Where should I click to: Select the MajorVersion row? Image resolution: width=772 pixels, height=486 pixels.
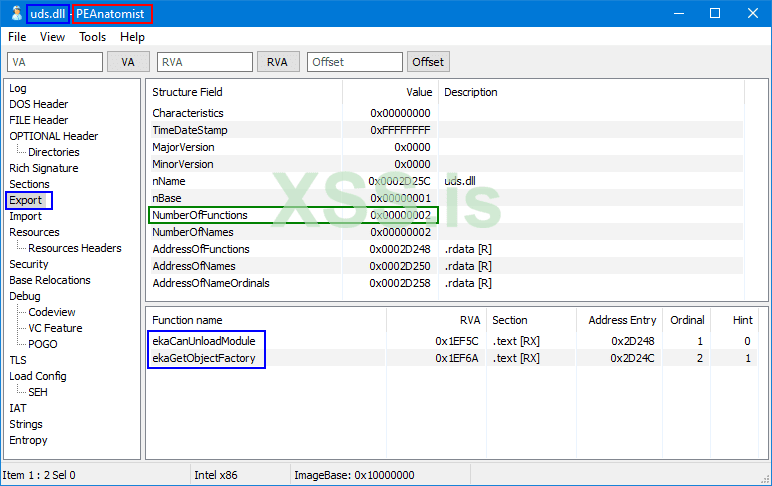coord(445,147)
